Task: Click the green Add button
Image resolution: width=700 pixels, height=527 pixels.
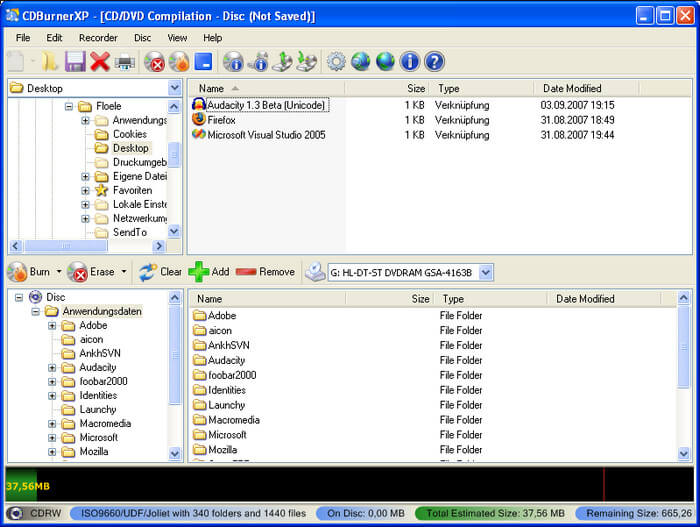Action: (209, 272)
